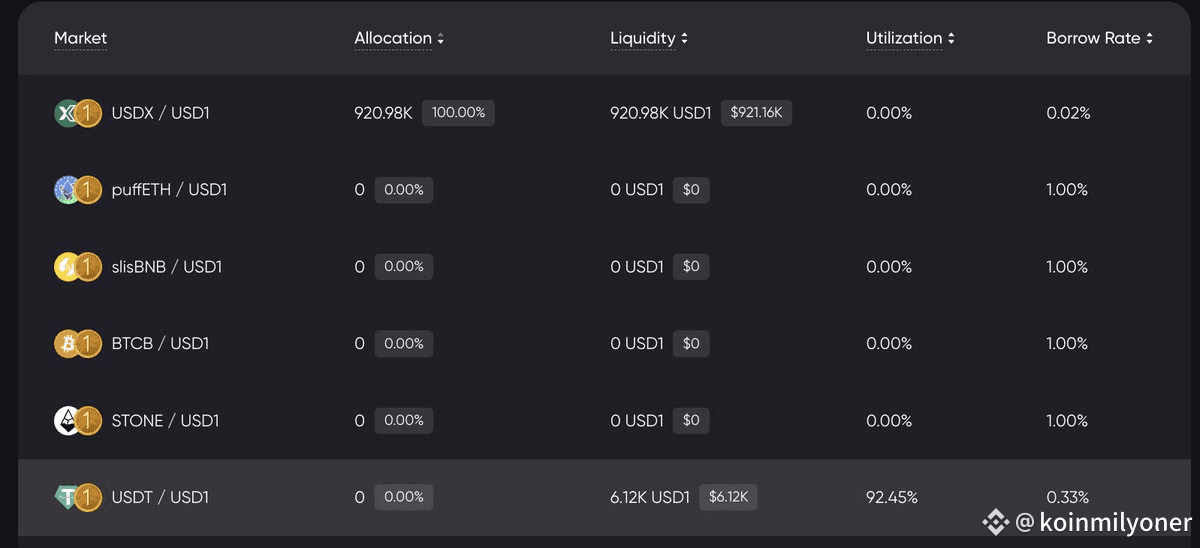Viewport: 1200px width, 548px height.
Task: Sort table by Allocation column arrows
Action: pos(441,39)
